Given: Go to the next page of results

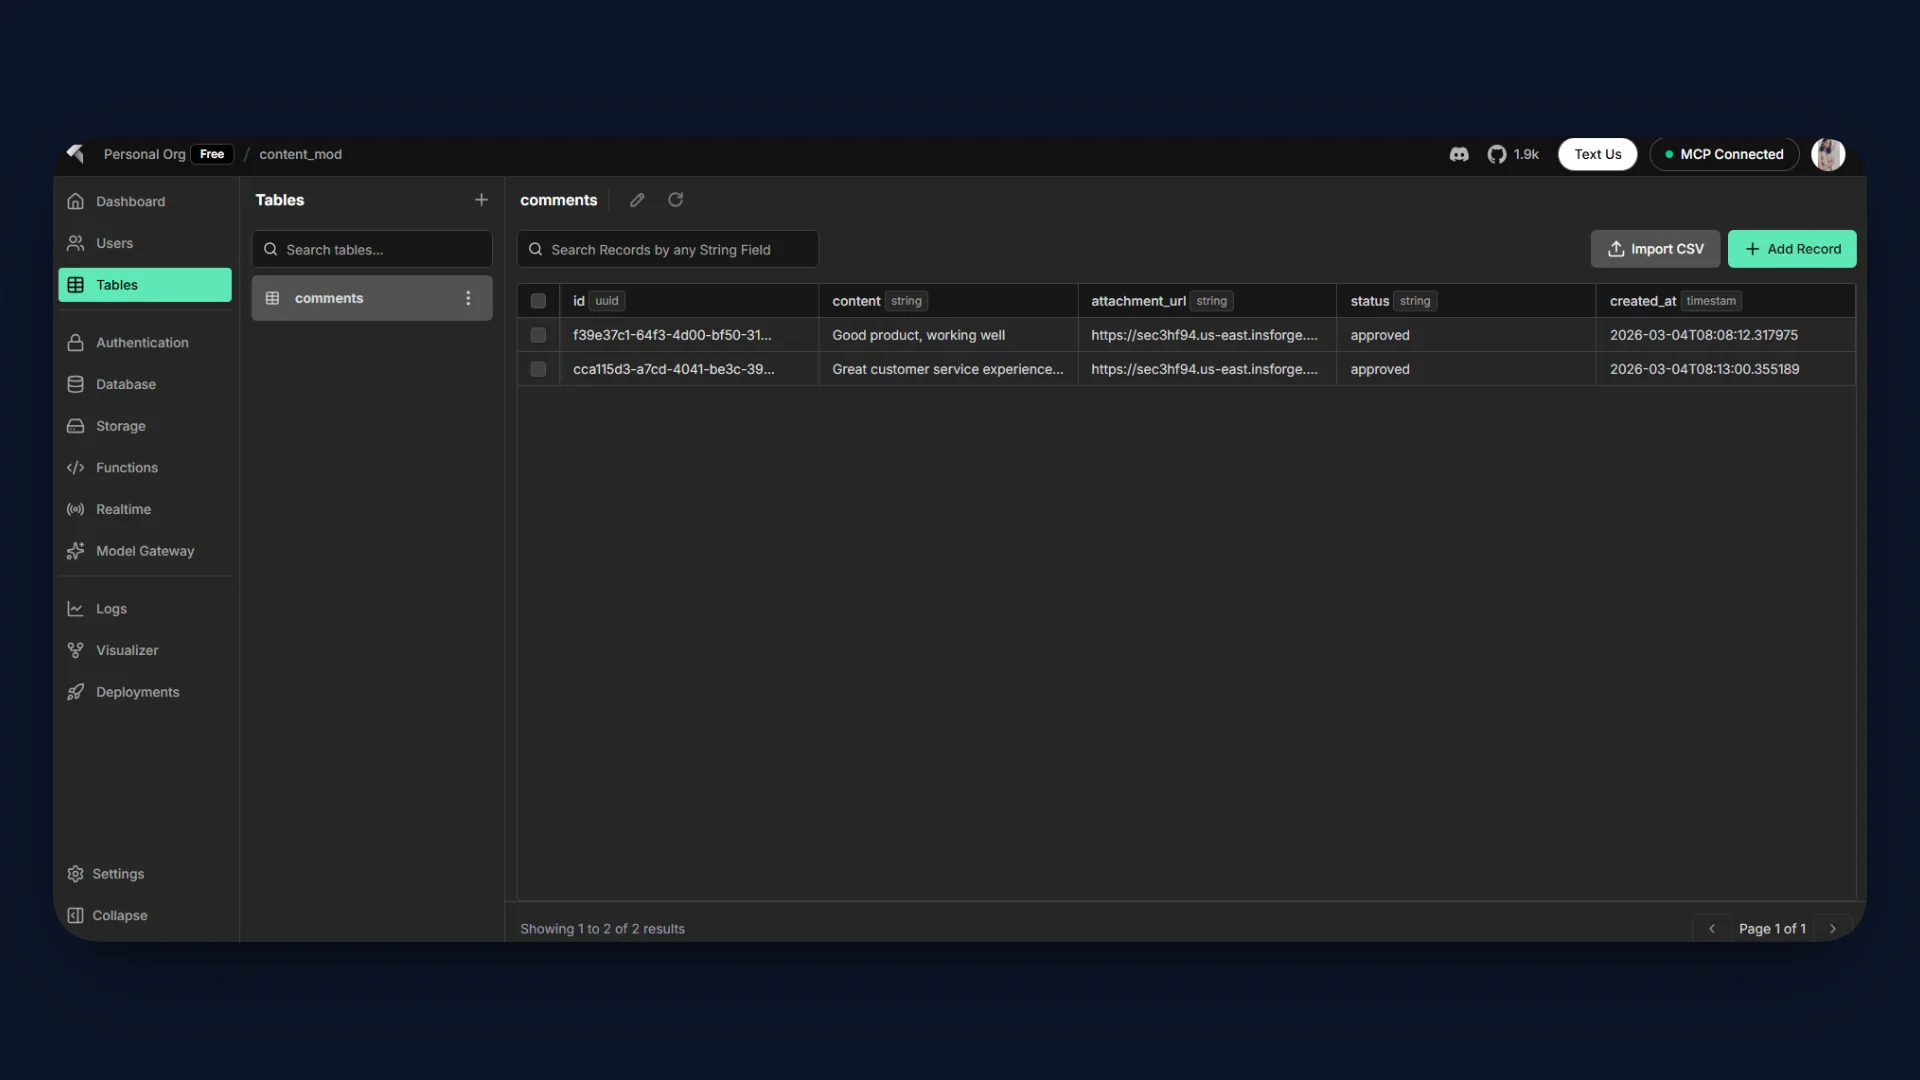Looking at the screenshot, I should point(1833,928).
